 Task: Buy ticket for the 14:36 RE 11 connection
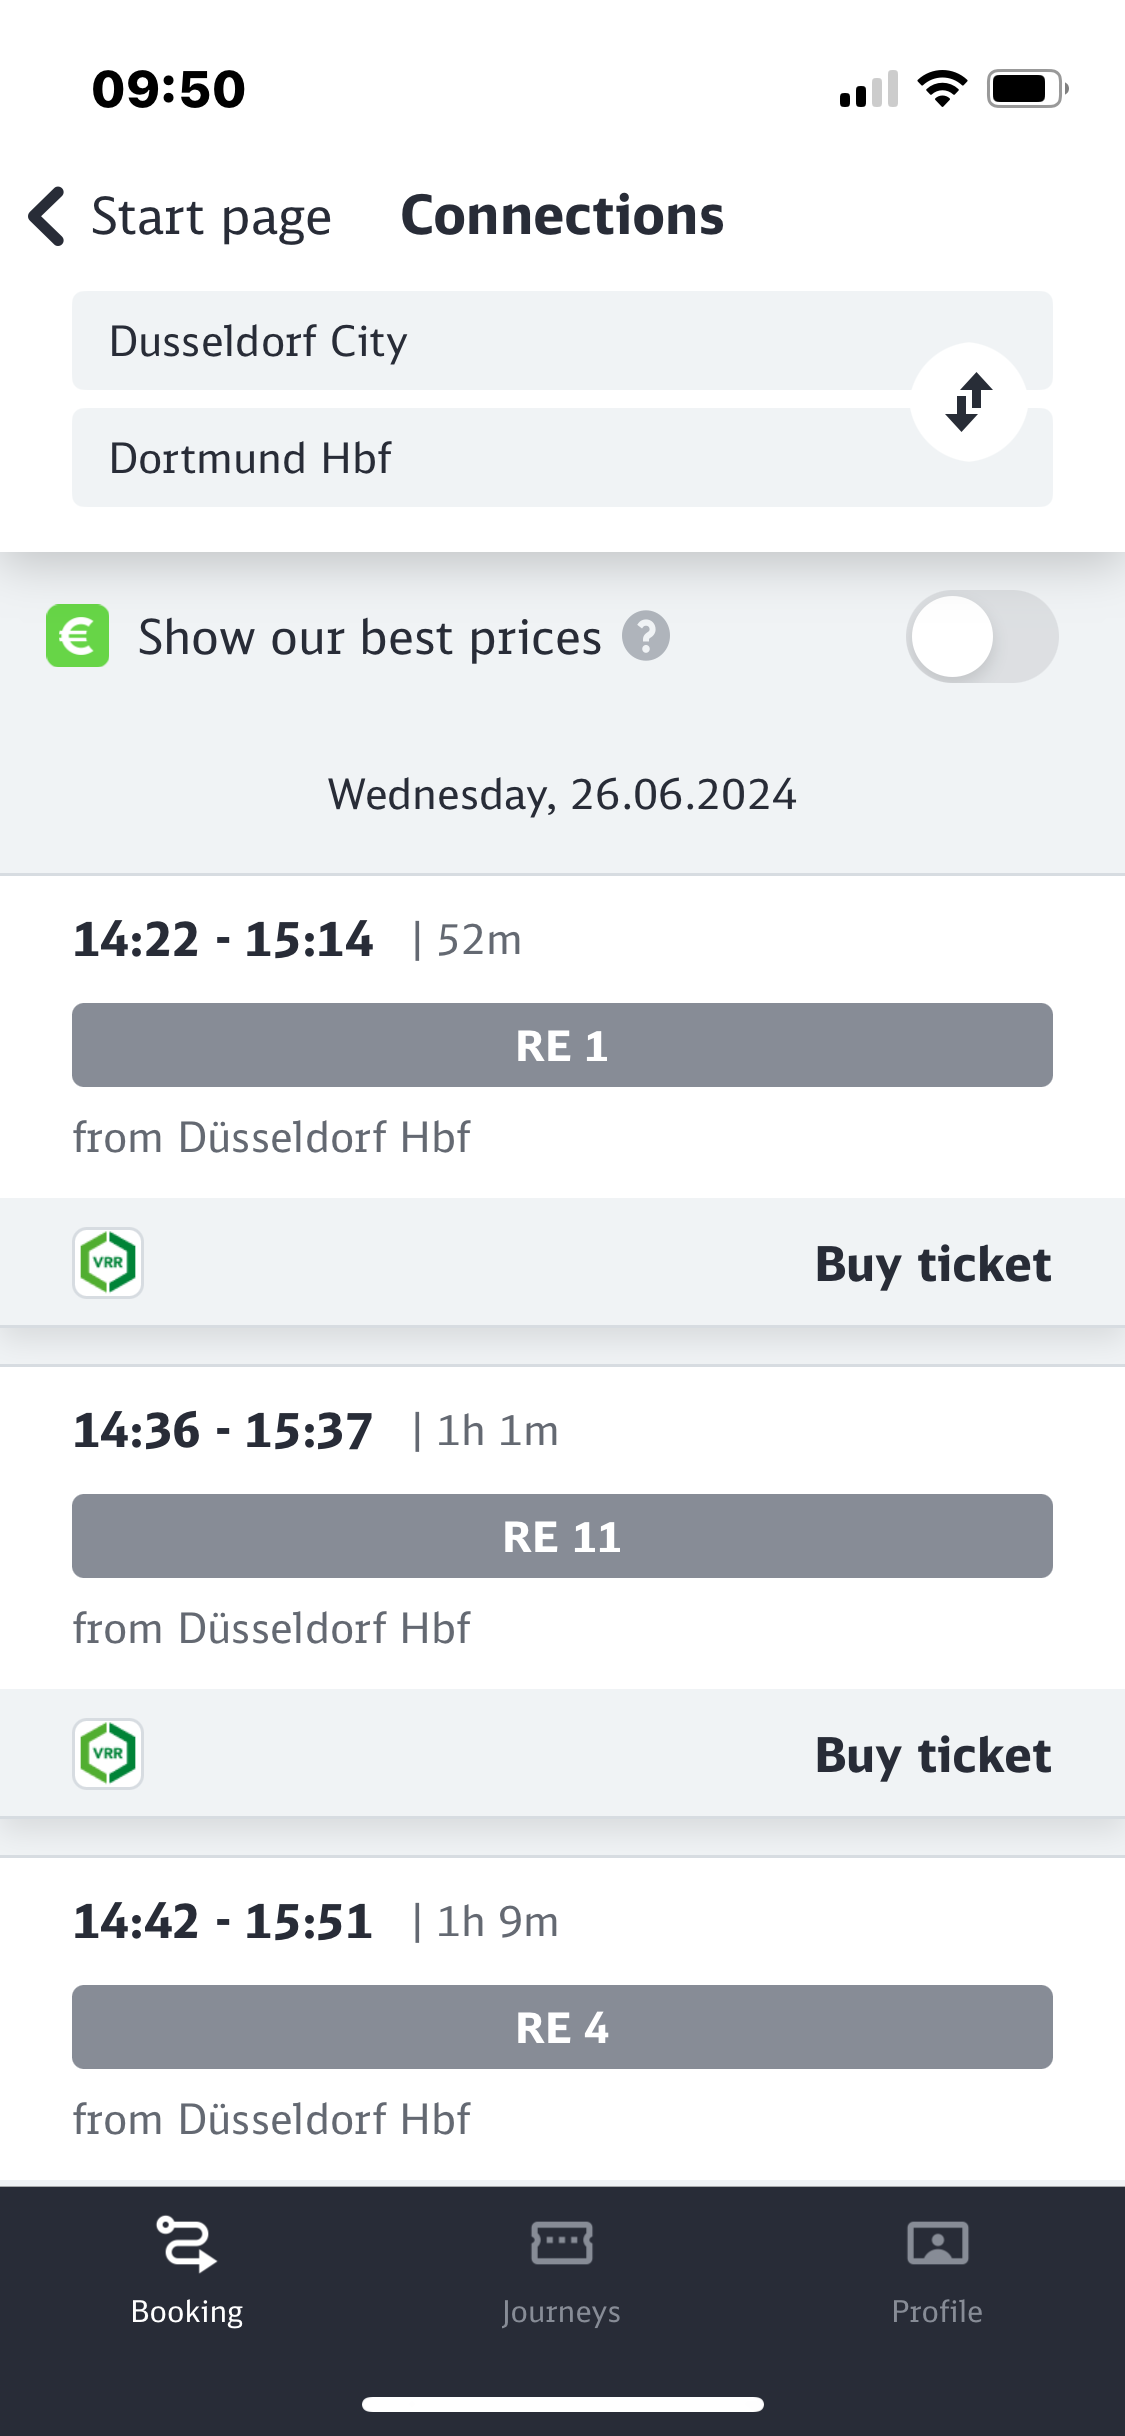click(x=932, y=1755)
